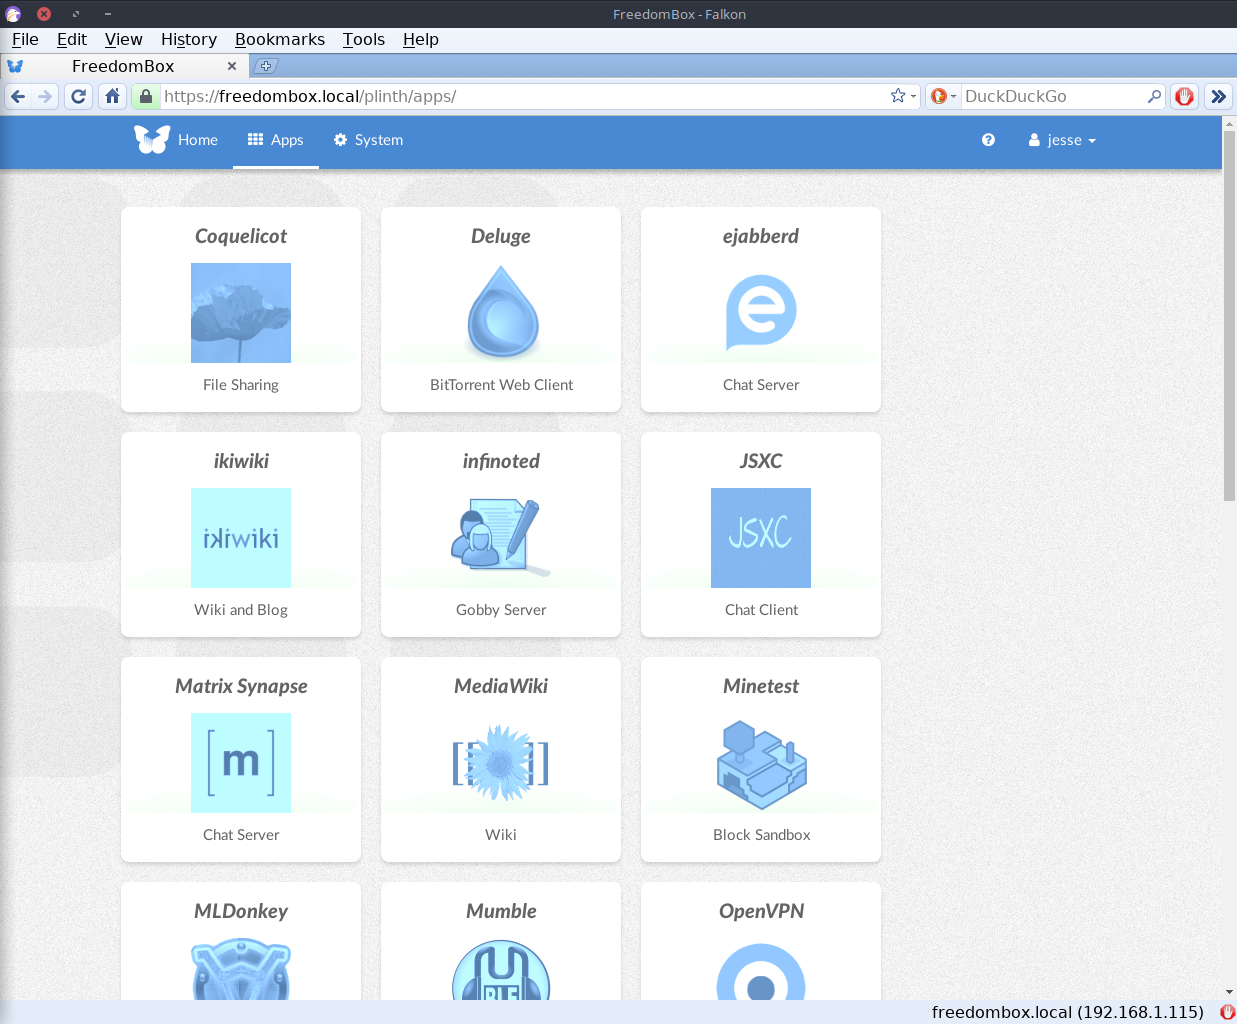Viewport: 1237px width, 1024px height.
Task: Click the 'Block Sandbox' label
Action: pyautogui.click(x=761, y=835)
